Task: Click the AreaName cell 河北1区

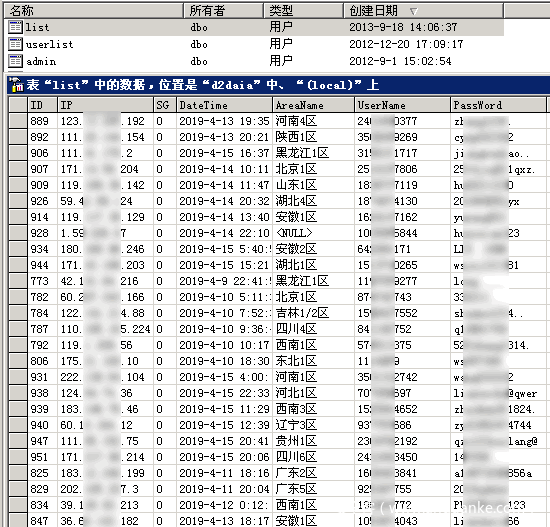Action: 313,393
